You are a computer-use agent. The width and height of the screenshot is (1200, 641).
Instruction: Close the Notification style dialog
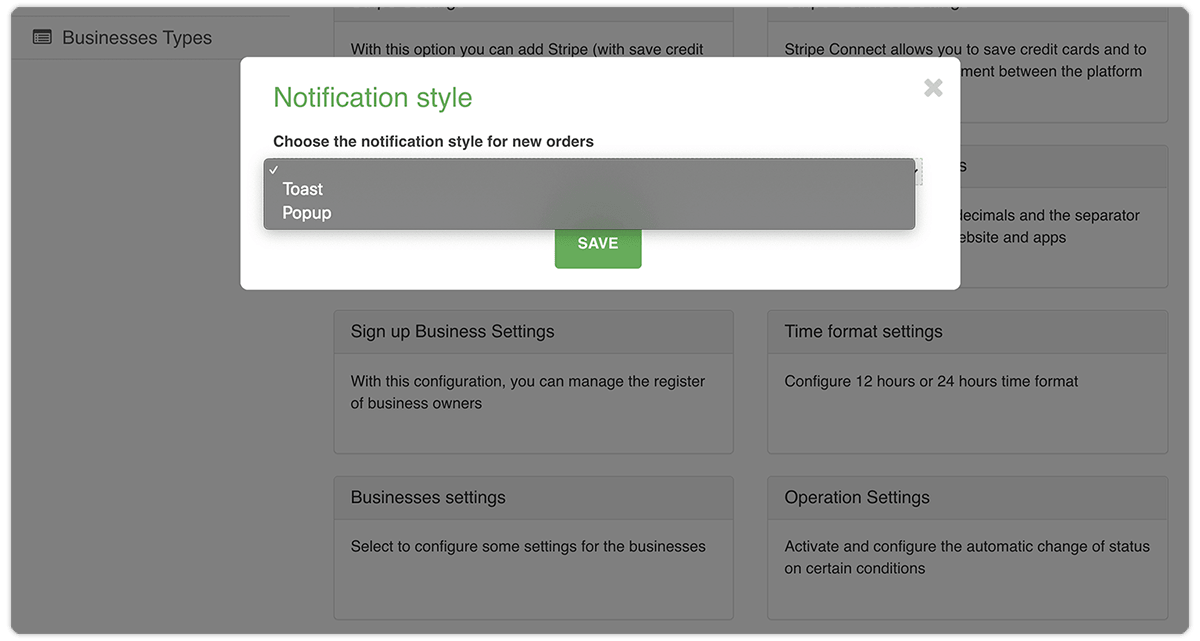point(933,88)
